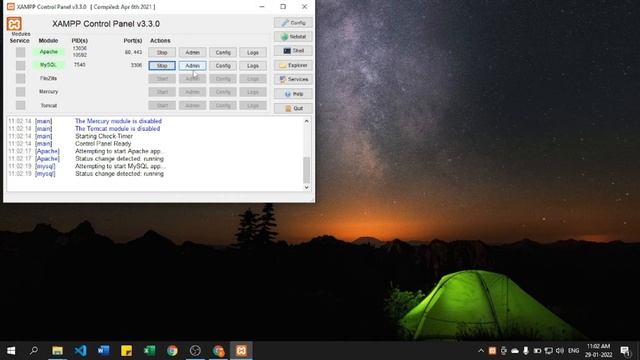640x360 pixels.
Task: Toggle the MySQL service checkbox
Action: [x=20, y=65]
